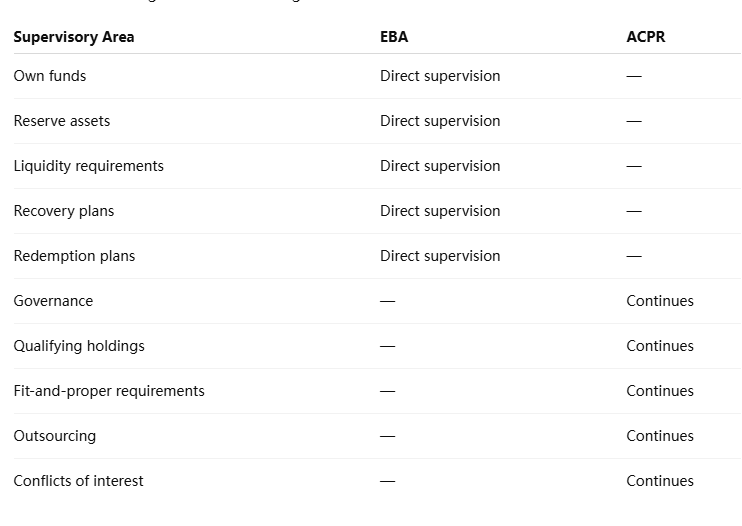
Task: Click the Liquidity requirements cell
Action: [x=88, y=166]
